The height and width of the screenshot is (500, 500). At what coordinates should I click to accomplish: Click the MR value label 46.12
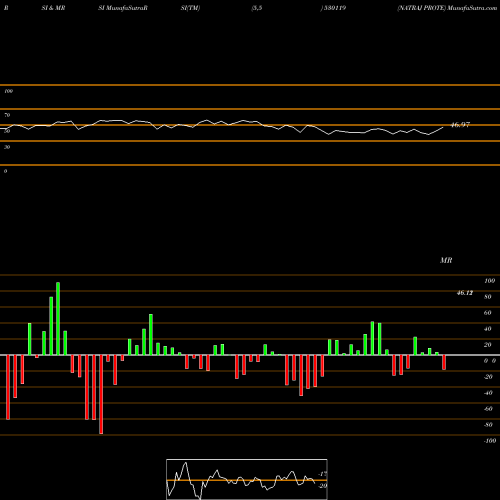pyautogui.click(x=465, y=293)
